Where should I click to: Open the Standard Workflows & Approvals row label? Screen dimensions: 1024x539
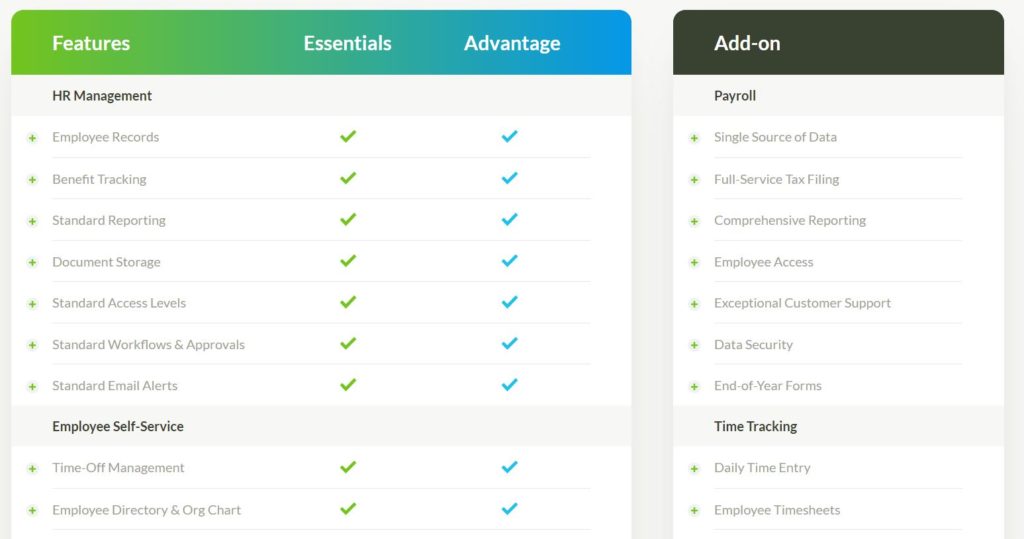click(x=148, y=344)
